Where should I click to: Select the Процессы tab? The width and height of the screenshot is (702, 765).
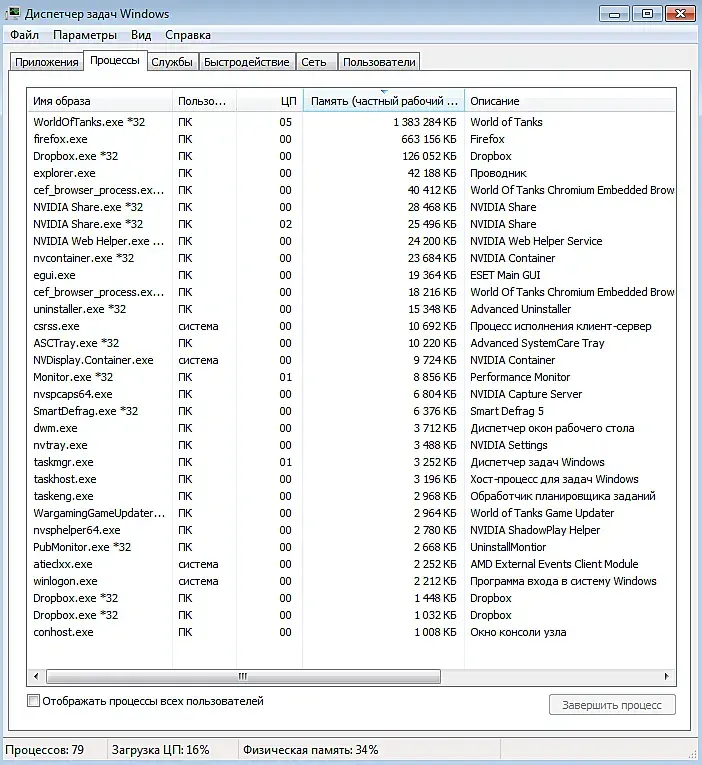pos(115,60)
